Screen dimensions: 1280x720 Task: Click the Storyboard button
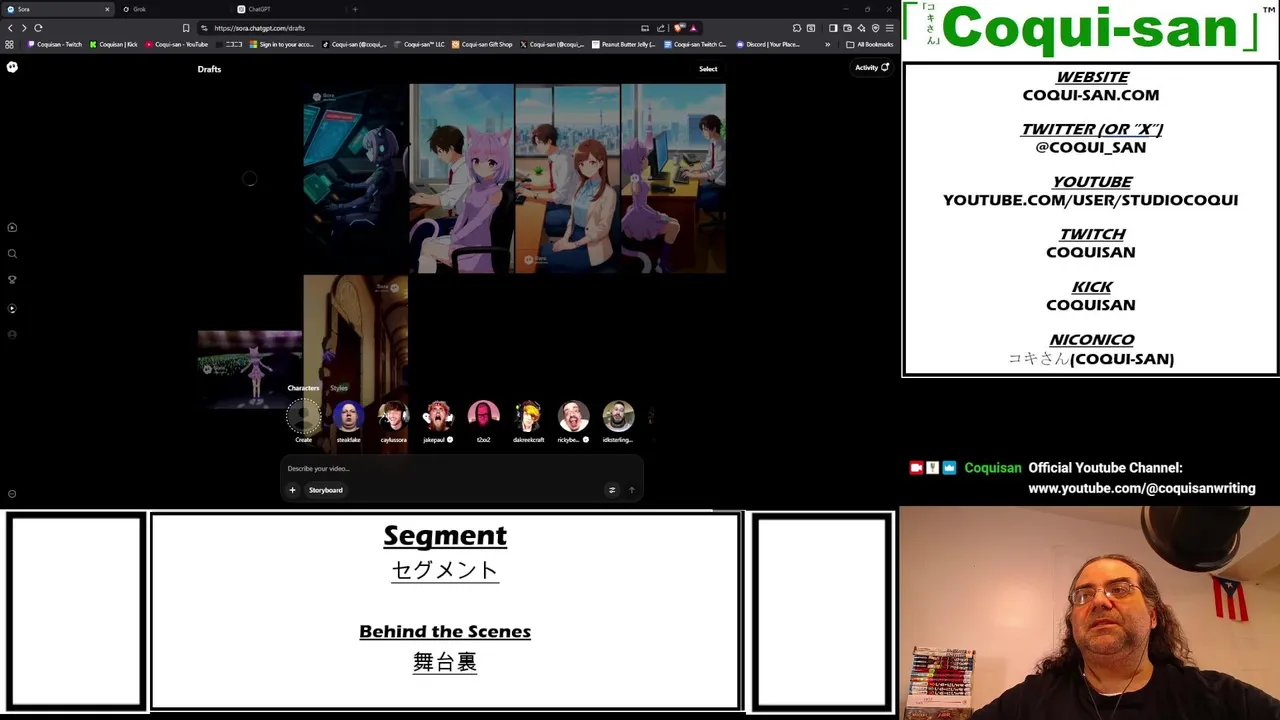[325, 490]
